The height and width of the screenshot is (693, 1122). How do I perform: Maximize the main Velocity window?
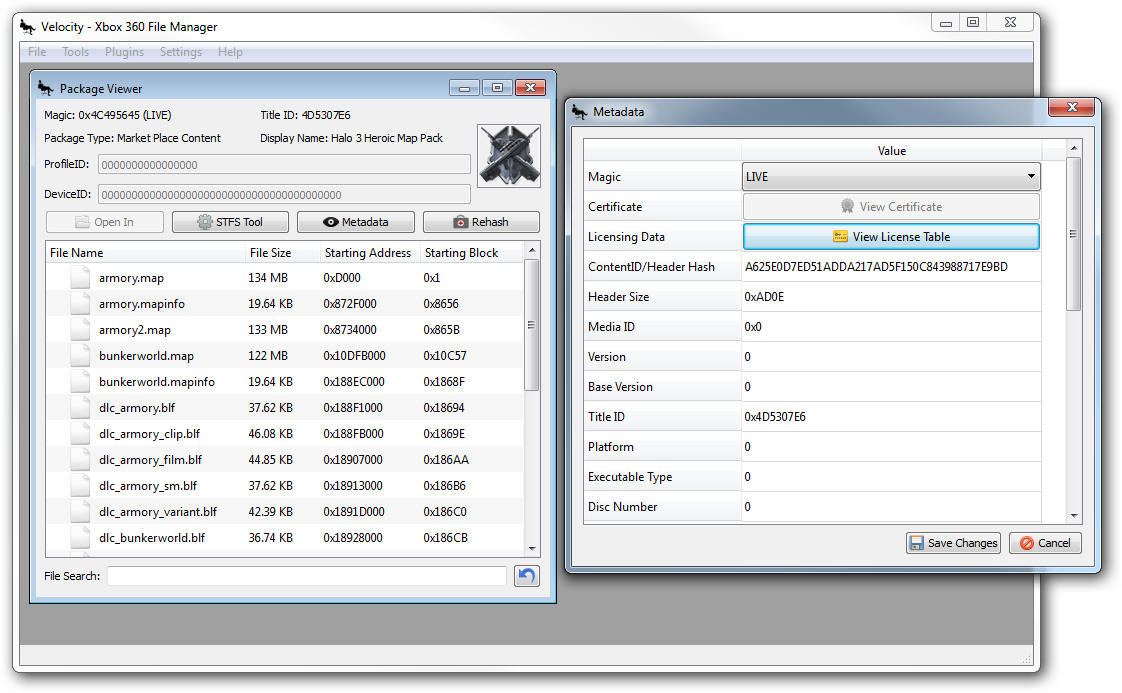click(972, 22)
